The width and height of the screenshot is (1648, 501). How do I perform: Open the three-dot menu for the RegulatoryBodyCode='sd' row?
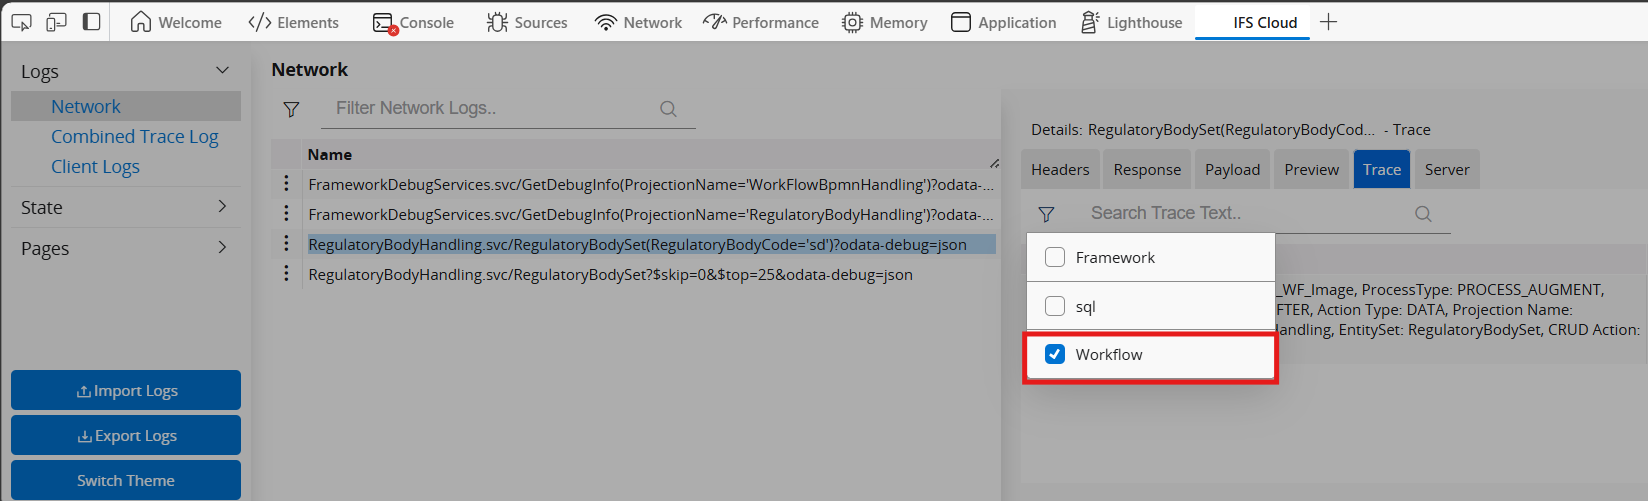(287, 244)
